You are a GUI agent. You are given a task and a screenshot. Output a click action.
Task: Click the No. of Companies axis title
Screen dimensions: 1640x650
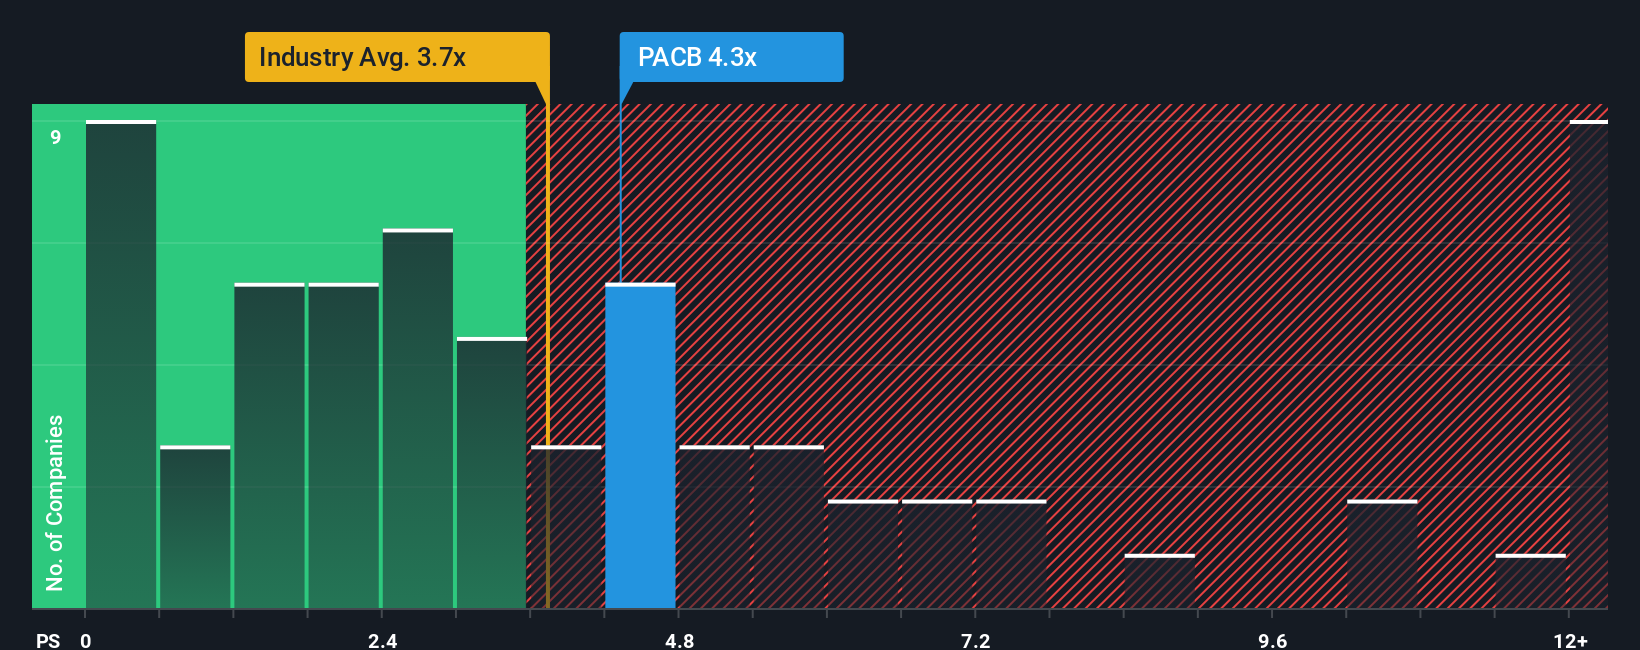(x=54, y=502)
